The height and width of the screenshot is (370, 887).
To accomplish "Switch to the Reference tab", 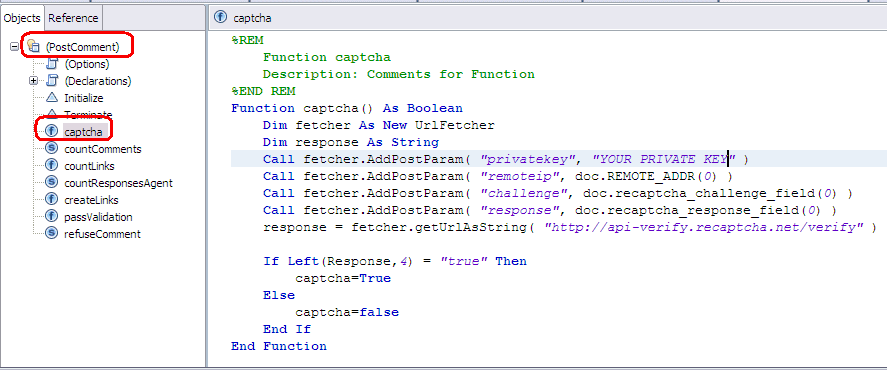I will pos(73,18).
